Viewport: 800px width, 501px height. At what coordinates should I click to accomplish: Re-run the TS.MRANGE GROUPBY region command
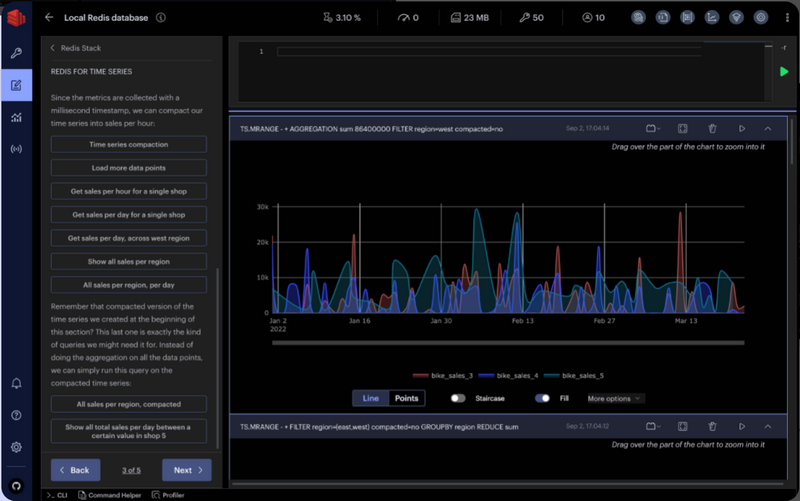click(x=742, y=426)
